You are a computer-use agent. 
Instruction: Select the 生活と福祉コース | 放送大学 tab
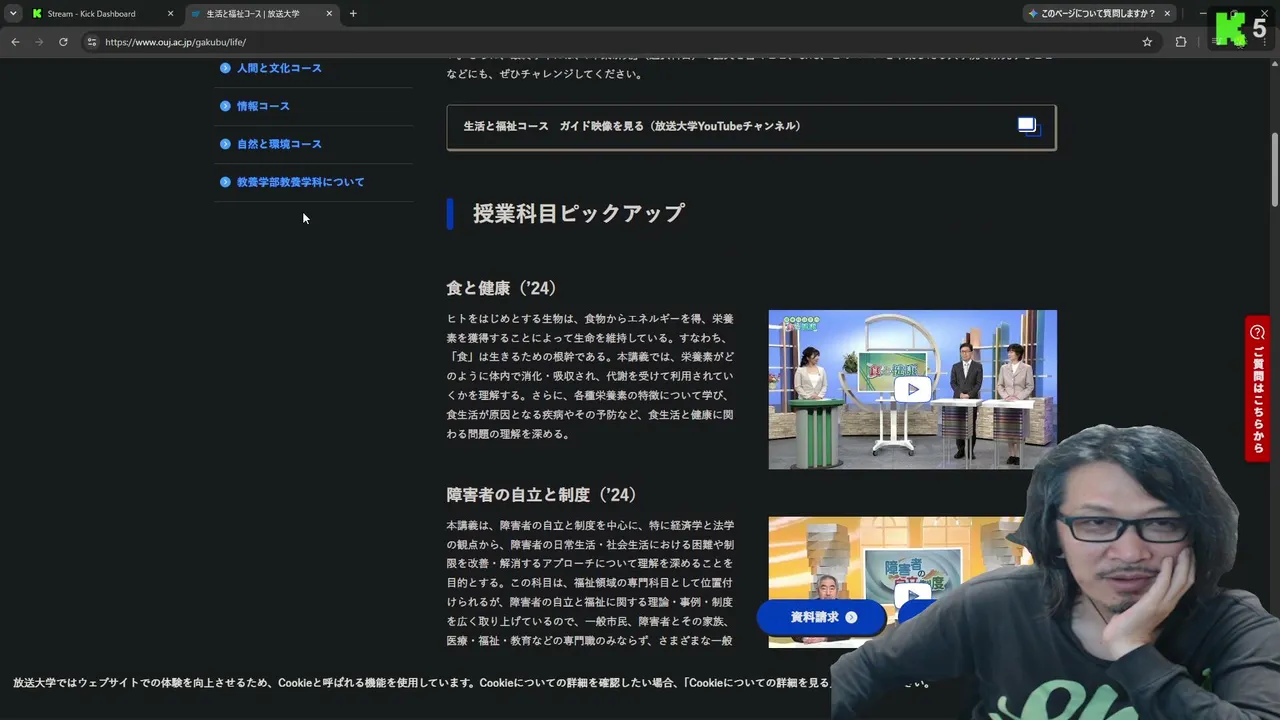click(x=262, y=14)
